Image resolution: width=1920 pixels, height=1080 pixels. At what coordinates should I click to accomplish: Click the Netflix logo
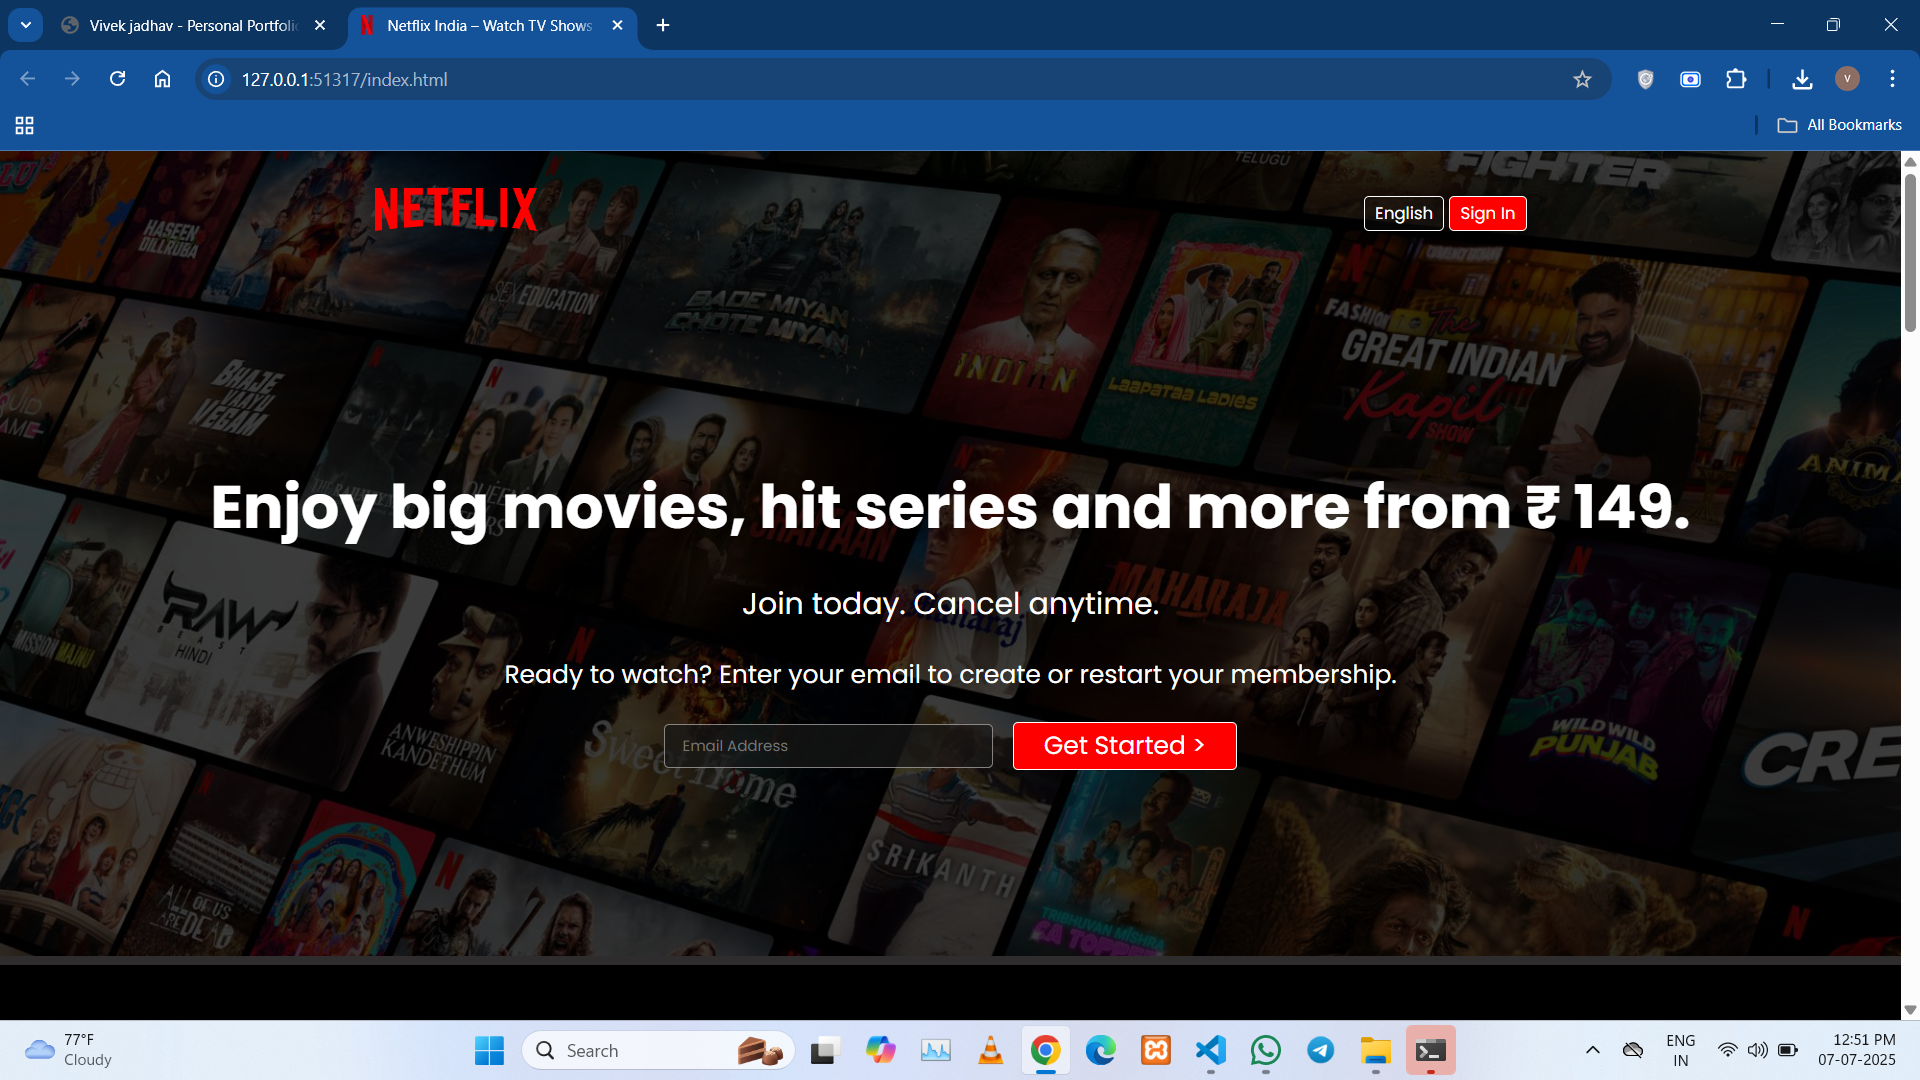[x=455, y=209]
